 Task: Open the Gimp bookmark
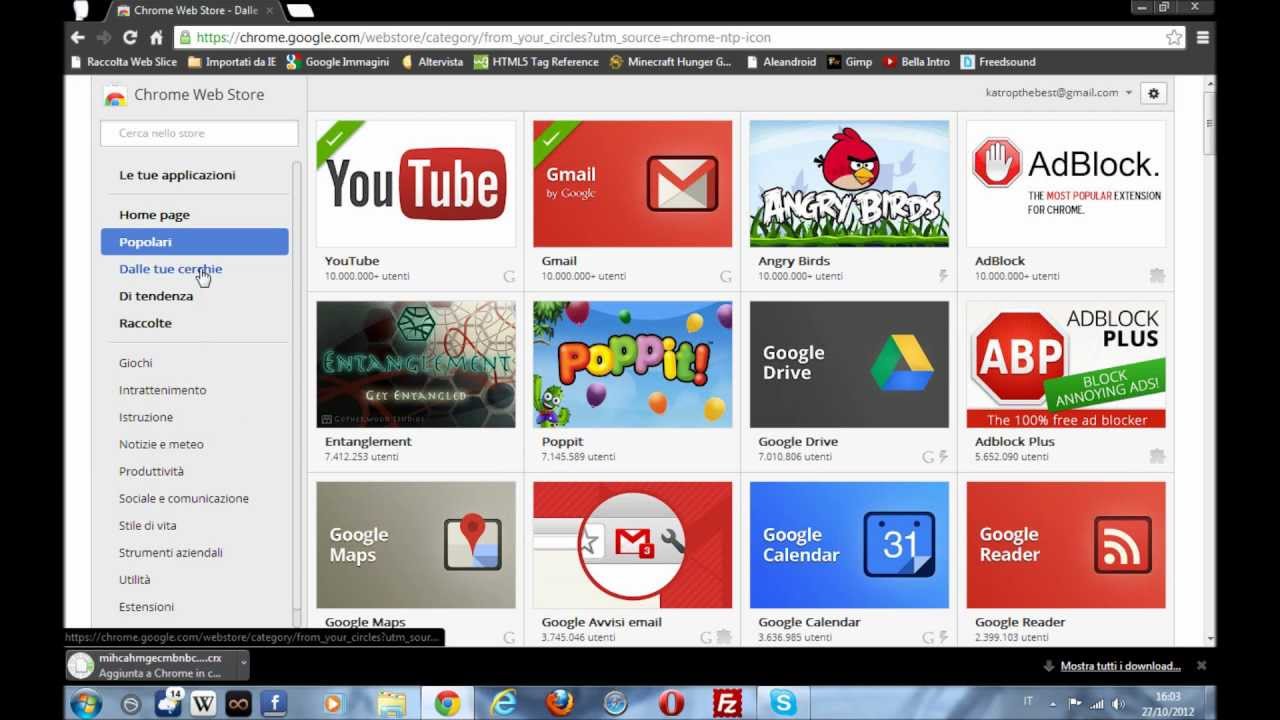coord(850,62)
